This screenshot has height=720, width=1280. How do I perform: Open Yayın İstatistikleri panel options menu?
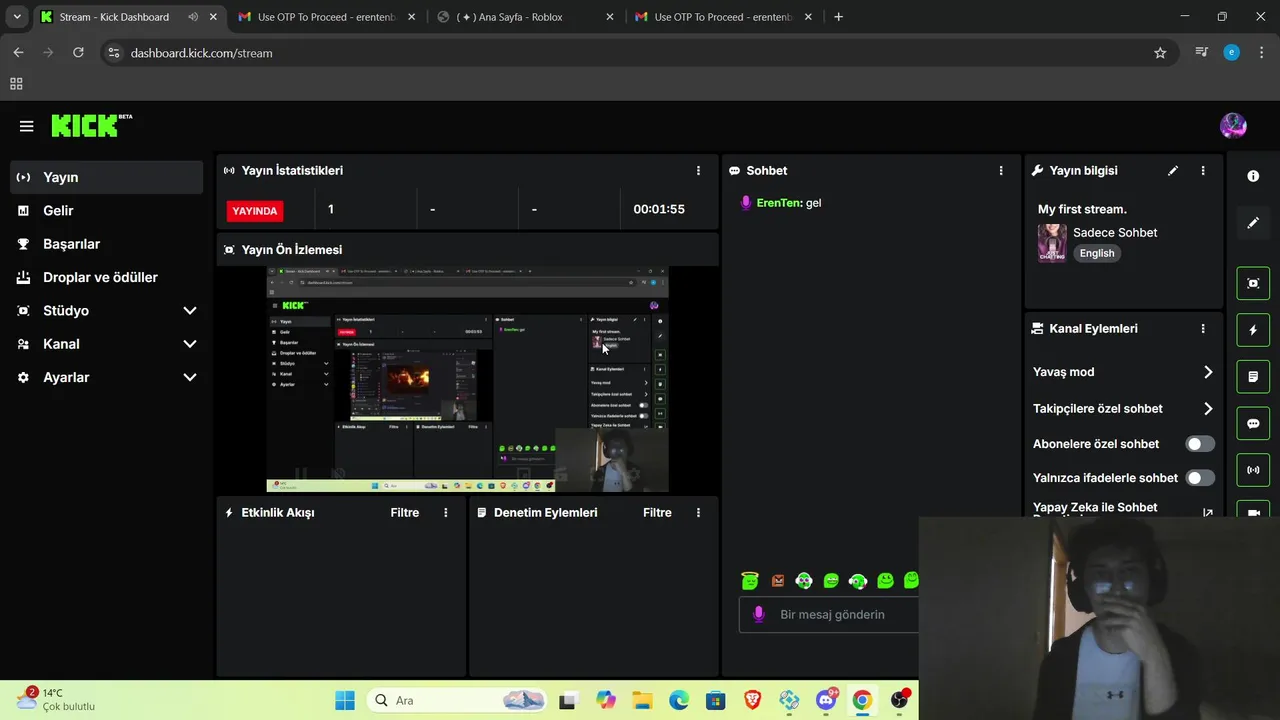click(x=698, y=171)
